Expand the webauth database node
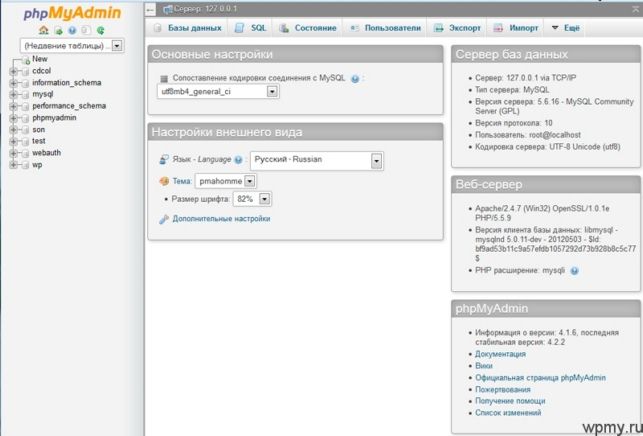Viewport: 643px width, 436px height. 13,153
